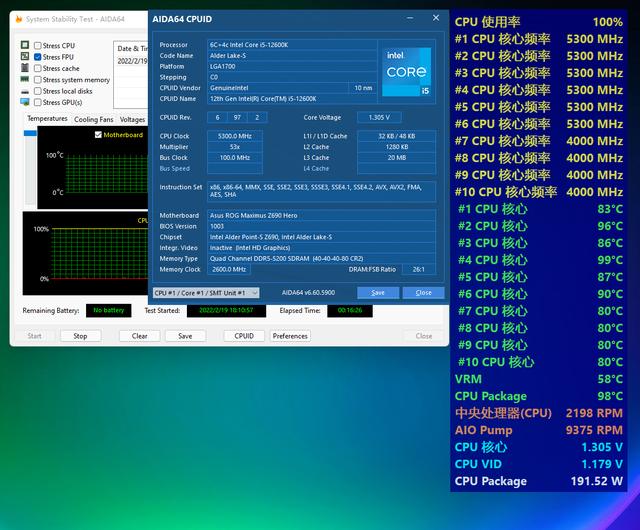
Task: Click the CPU 使用率 100% overlay row
Action: 539,22
